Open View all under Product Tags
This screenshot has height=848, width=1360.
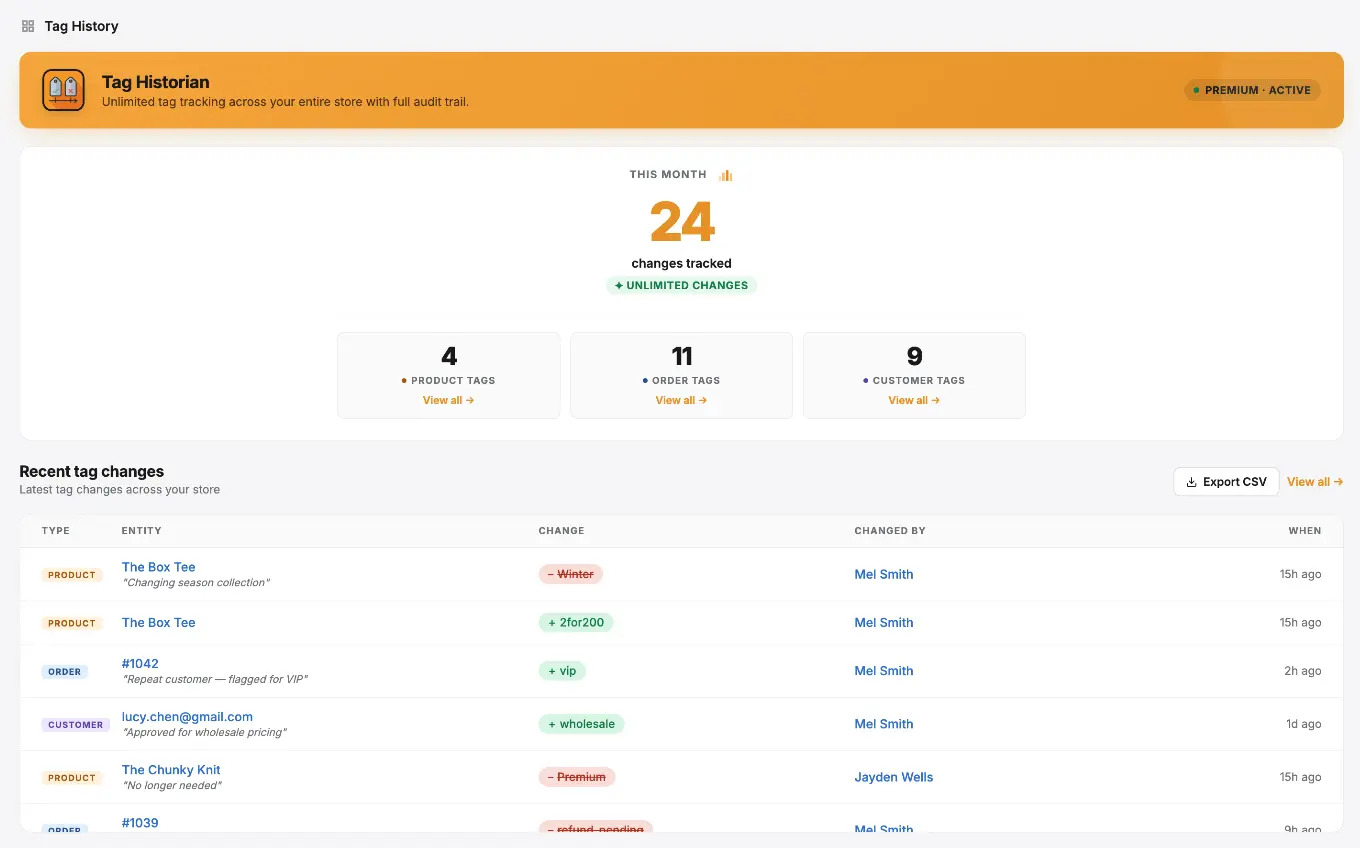tap(449, 400)
